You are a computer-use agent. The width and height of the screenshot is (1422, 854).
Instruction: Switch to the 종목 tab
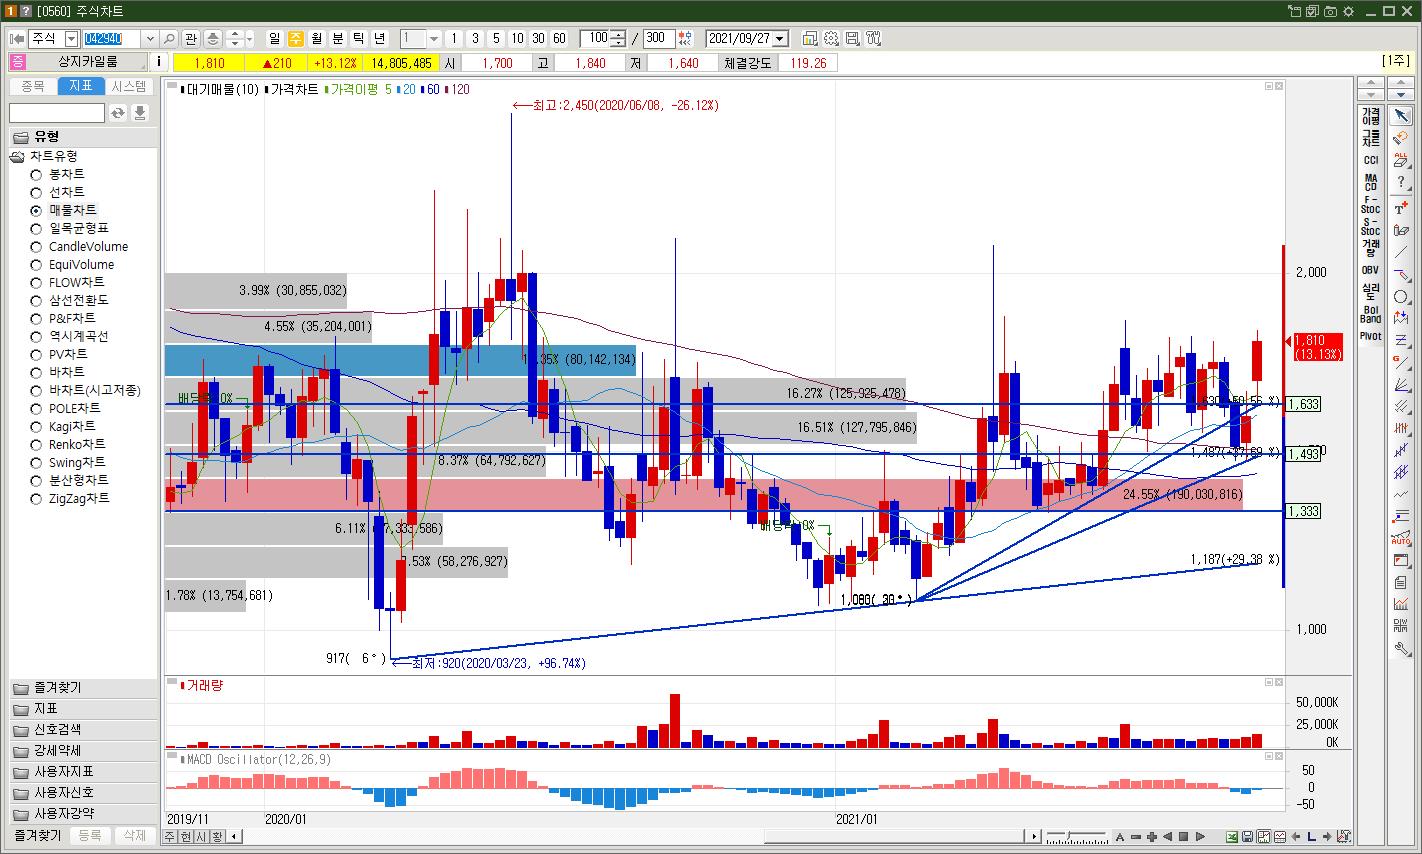32,87
